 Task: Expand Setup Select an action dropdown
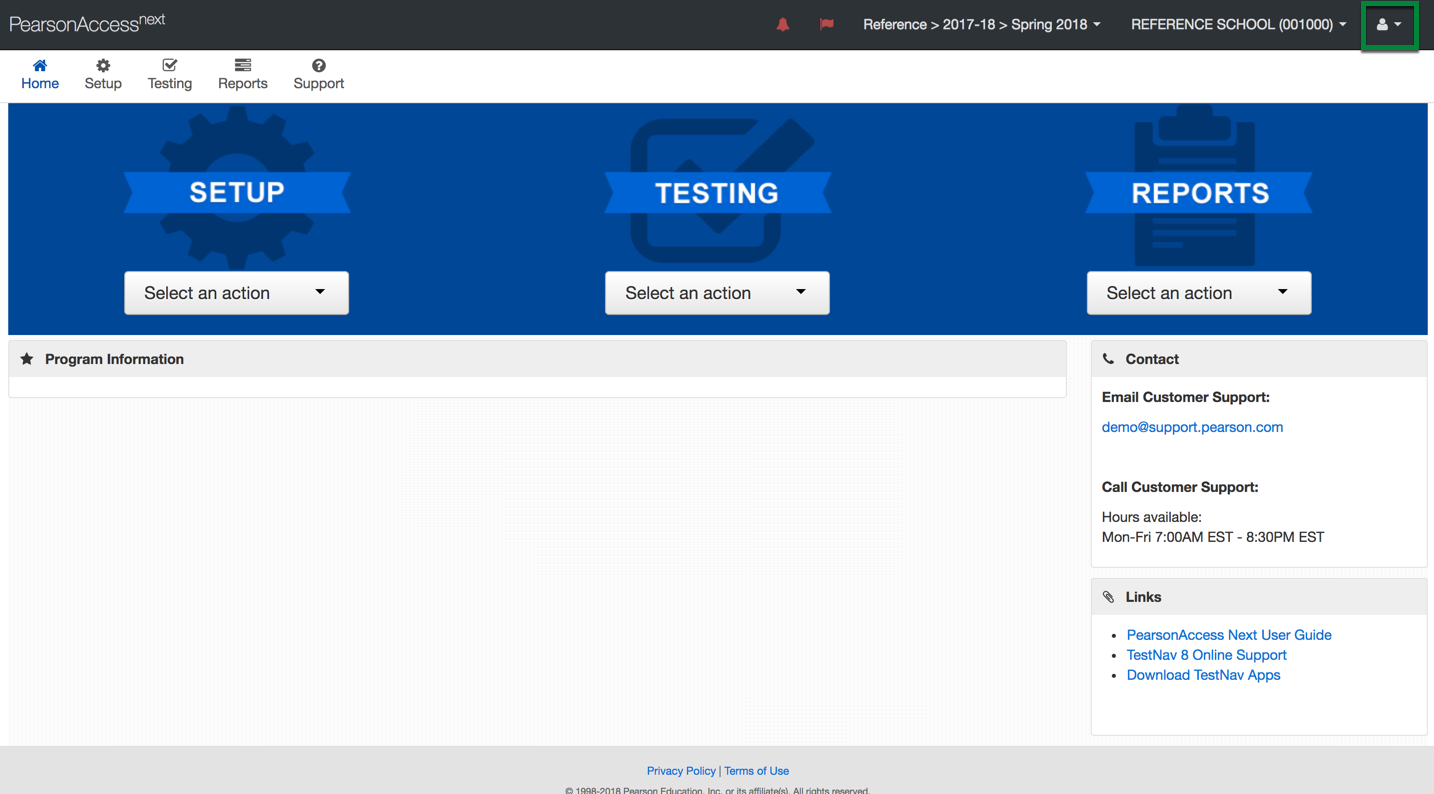coord(236,293)
